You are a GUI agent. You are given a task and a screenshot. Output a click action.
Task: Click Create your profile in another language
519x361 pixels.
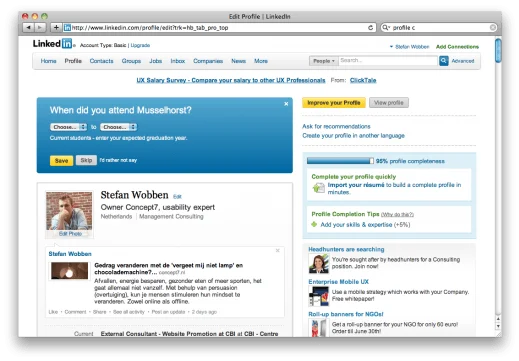[x=353, y=136]
